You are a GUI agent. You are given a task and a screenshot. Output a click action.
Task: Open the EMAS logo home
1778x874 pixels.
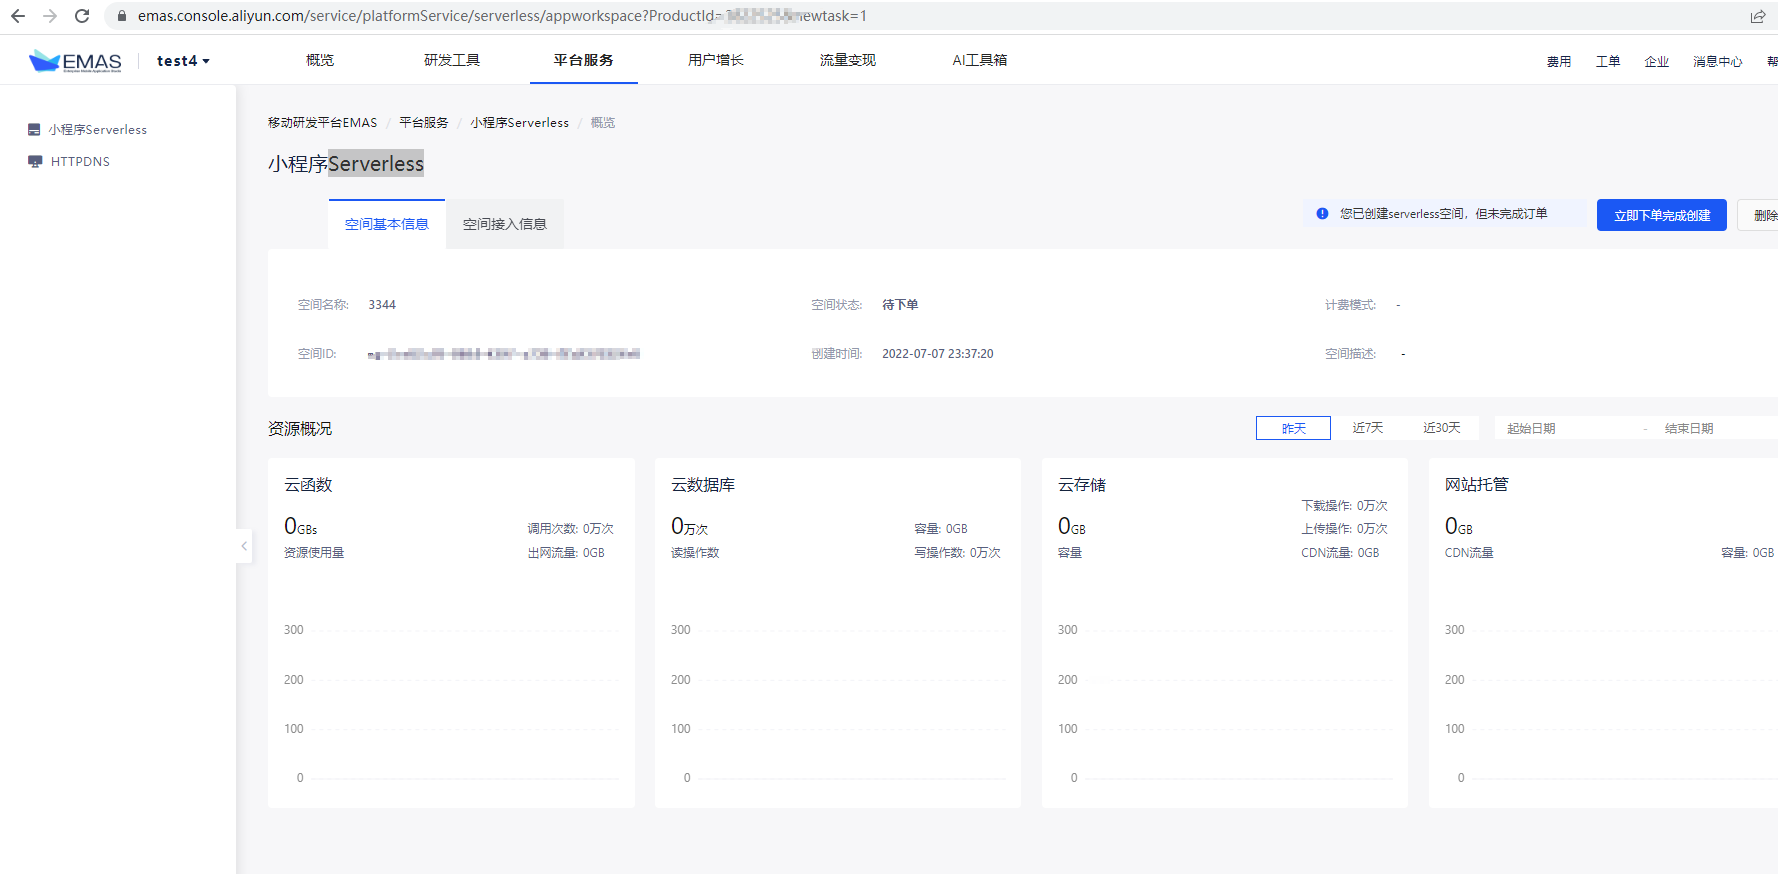coord(75,61)
